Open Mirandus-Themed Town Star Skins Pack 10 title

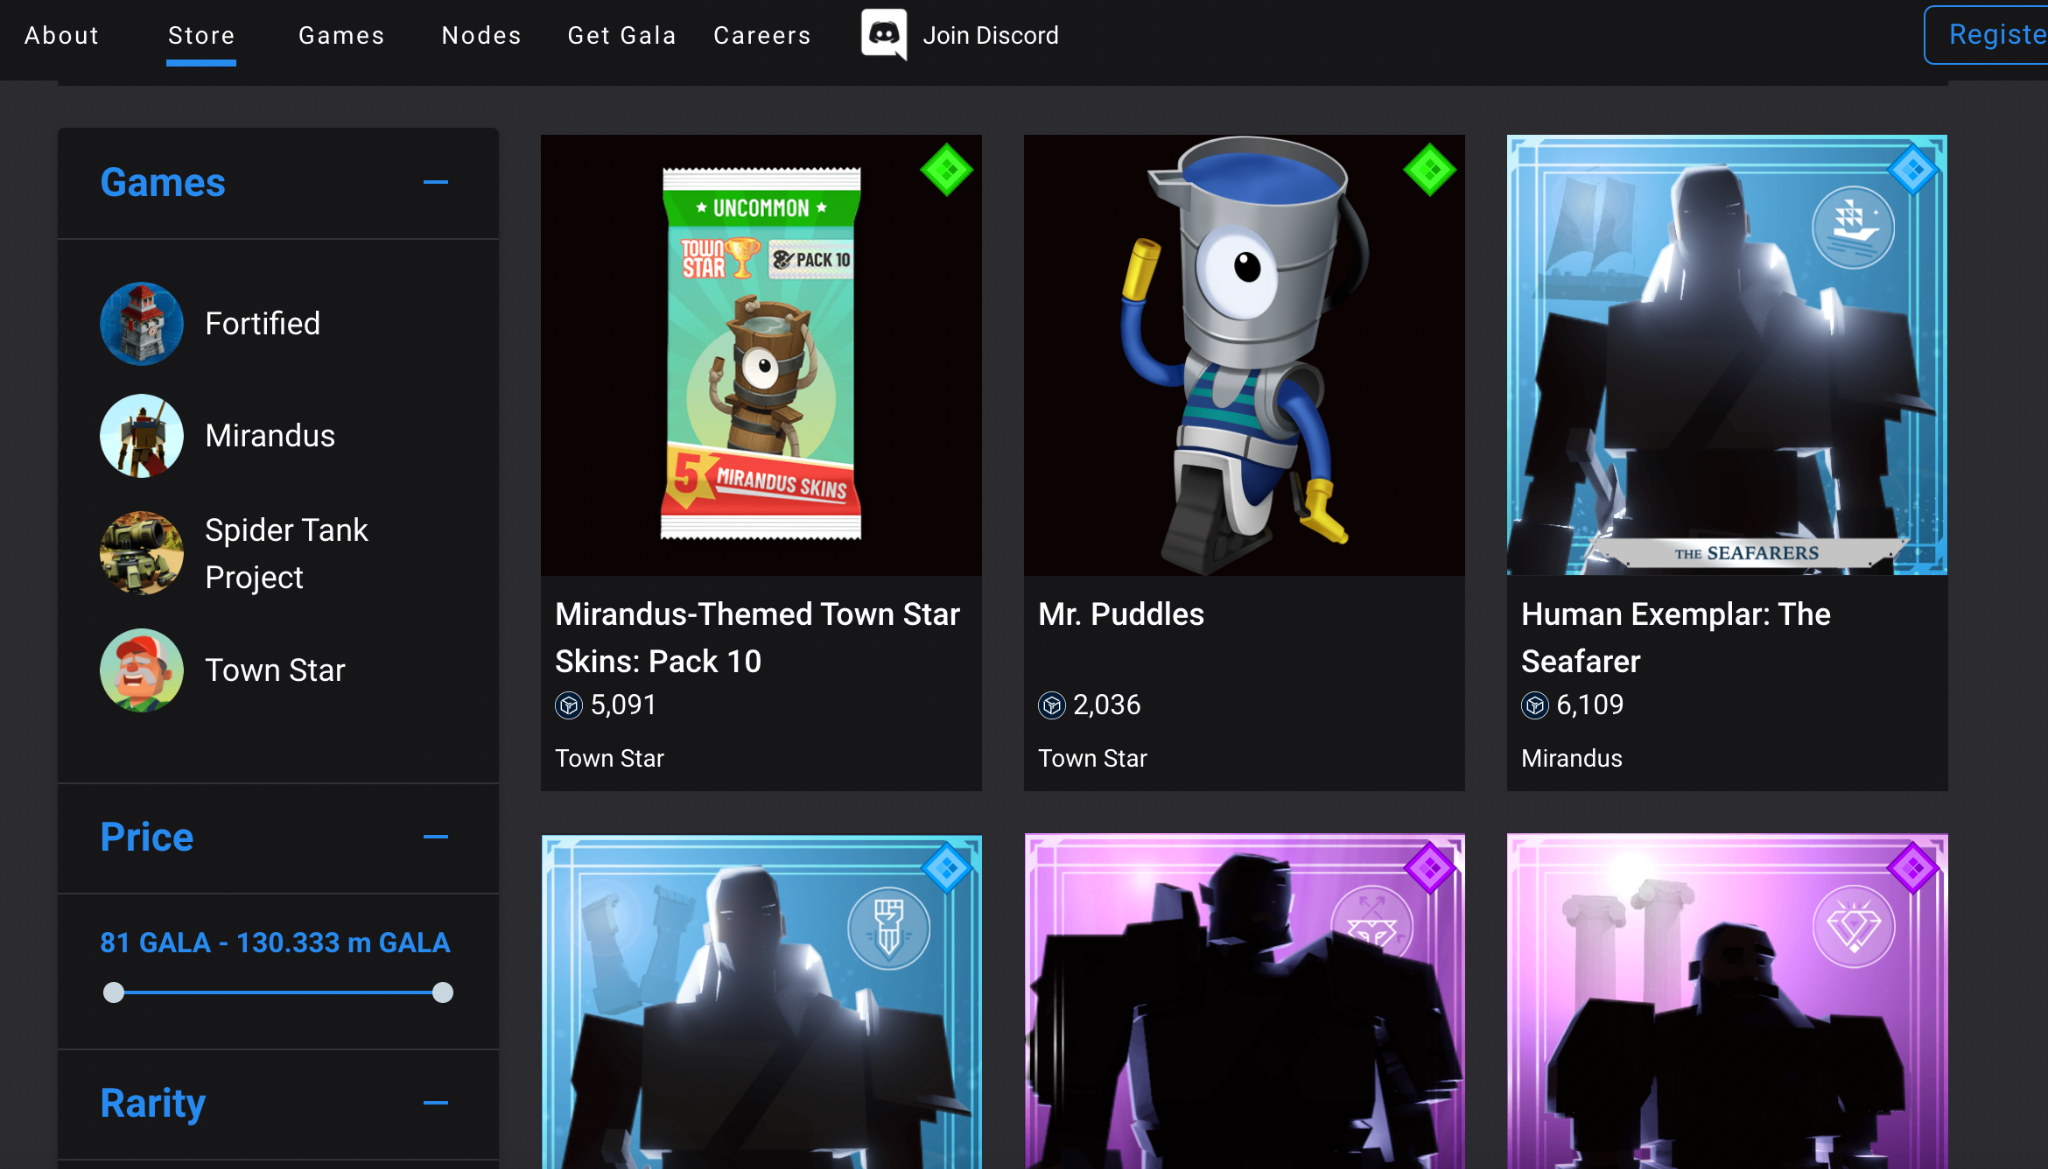click(x=757, y=637)
